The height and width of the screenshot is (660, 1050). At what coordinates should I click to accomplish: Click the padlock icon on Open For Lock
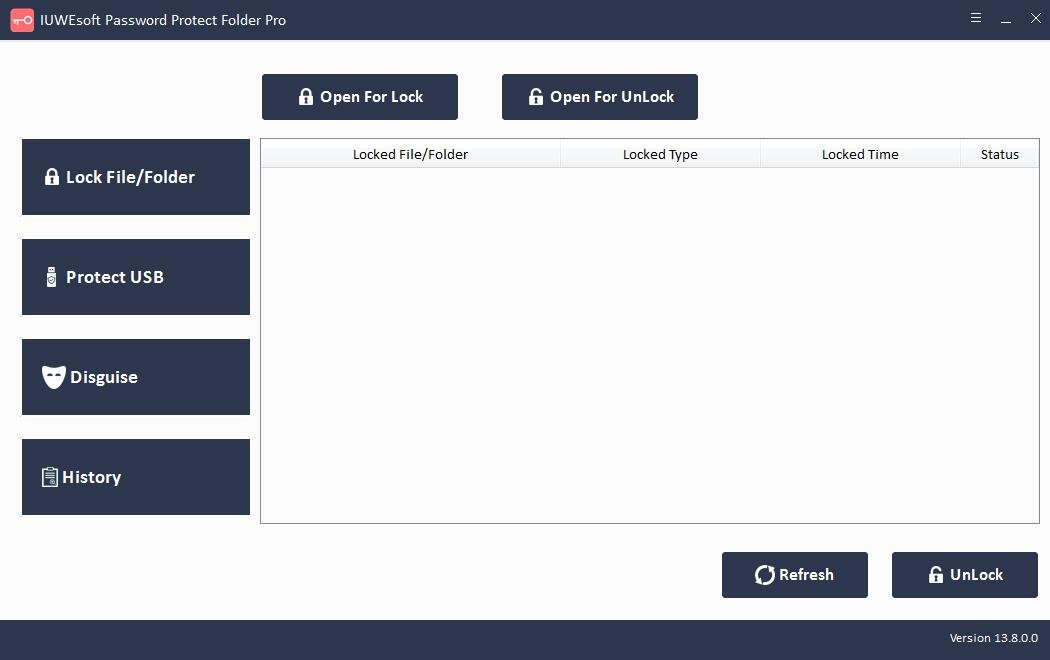[305, 96]
